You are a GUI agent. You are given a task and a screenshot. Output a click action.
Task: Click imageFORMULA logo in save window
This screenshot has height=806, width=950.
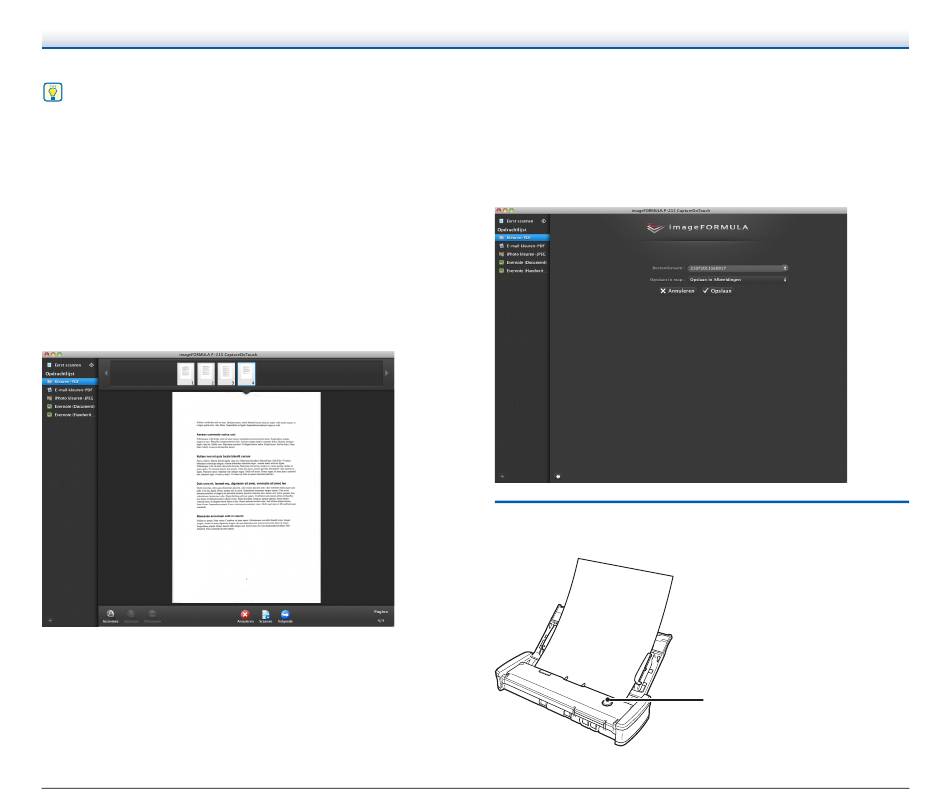(697, 228)
